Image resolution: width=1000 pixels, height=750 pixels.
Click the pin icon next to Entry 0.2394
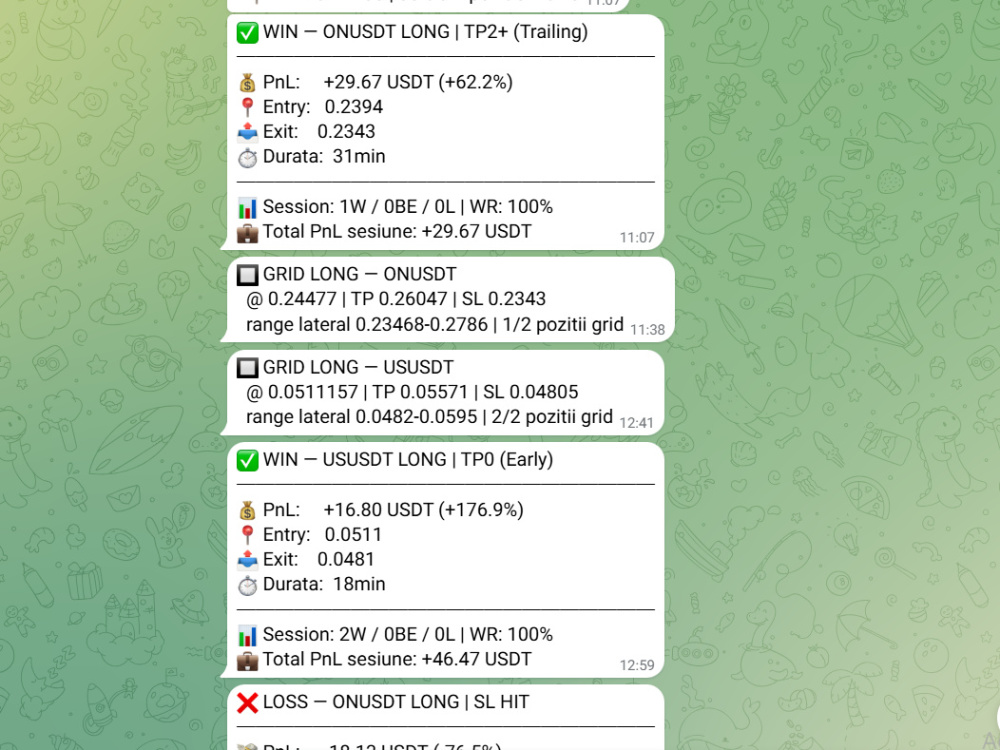(x=247, y=107)
